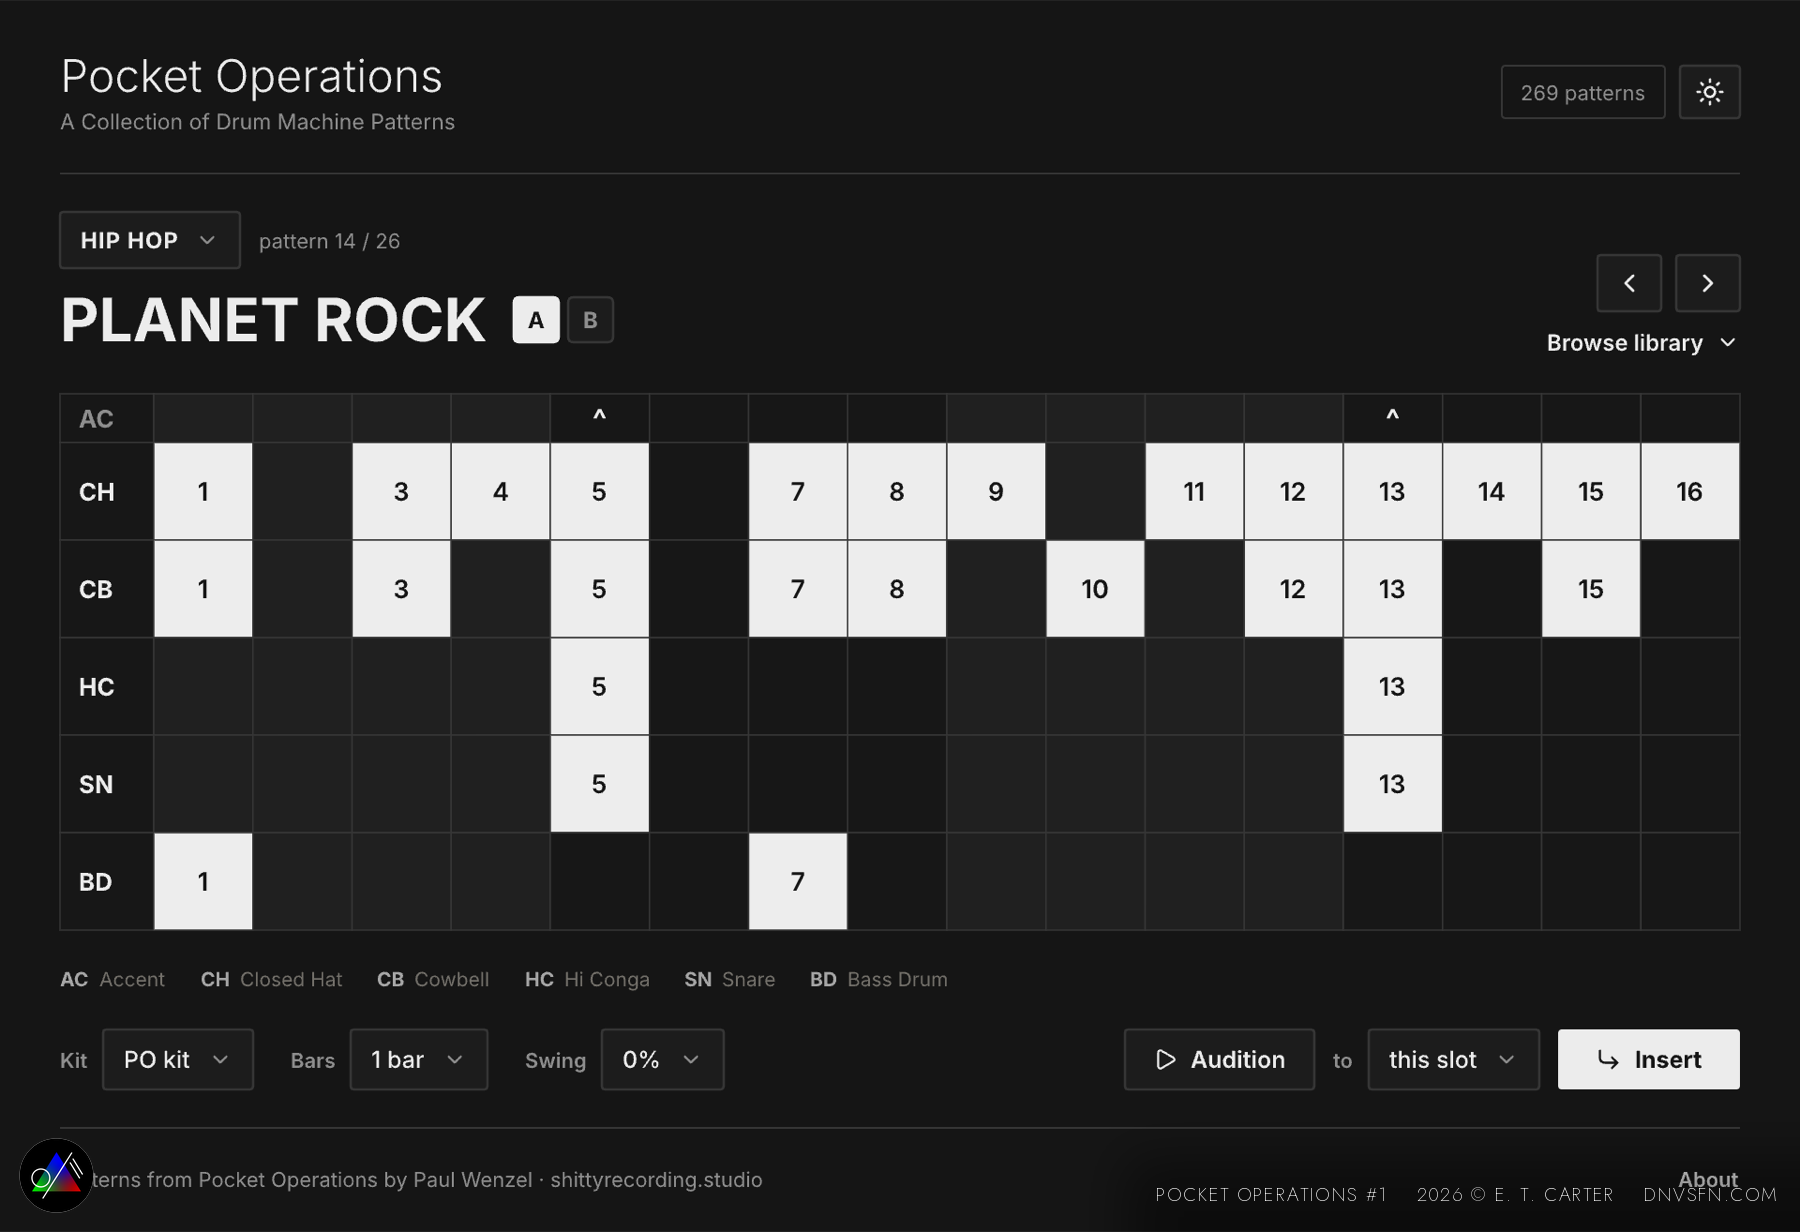
Task: Toggle Closed Hat step 11
Action: (x=1194, y=491)
